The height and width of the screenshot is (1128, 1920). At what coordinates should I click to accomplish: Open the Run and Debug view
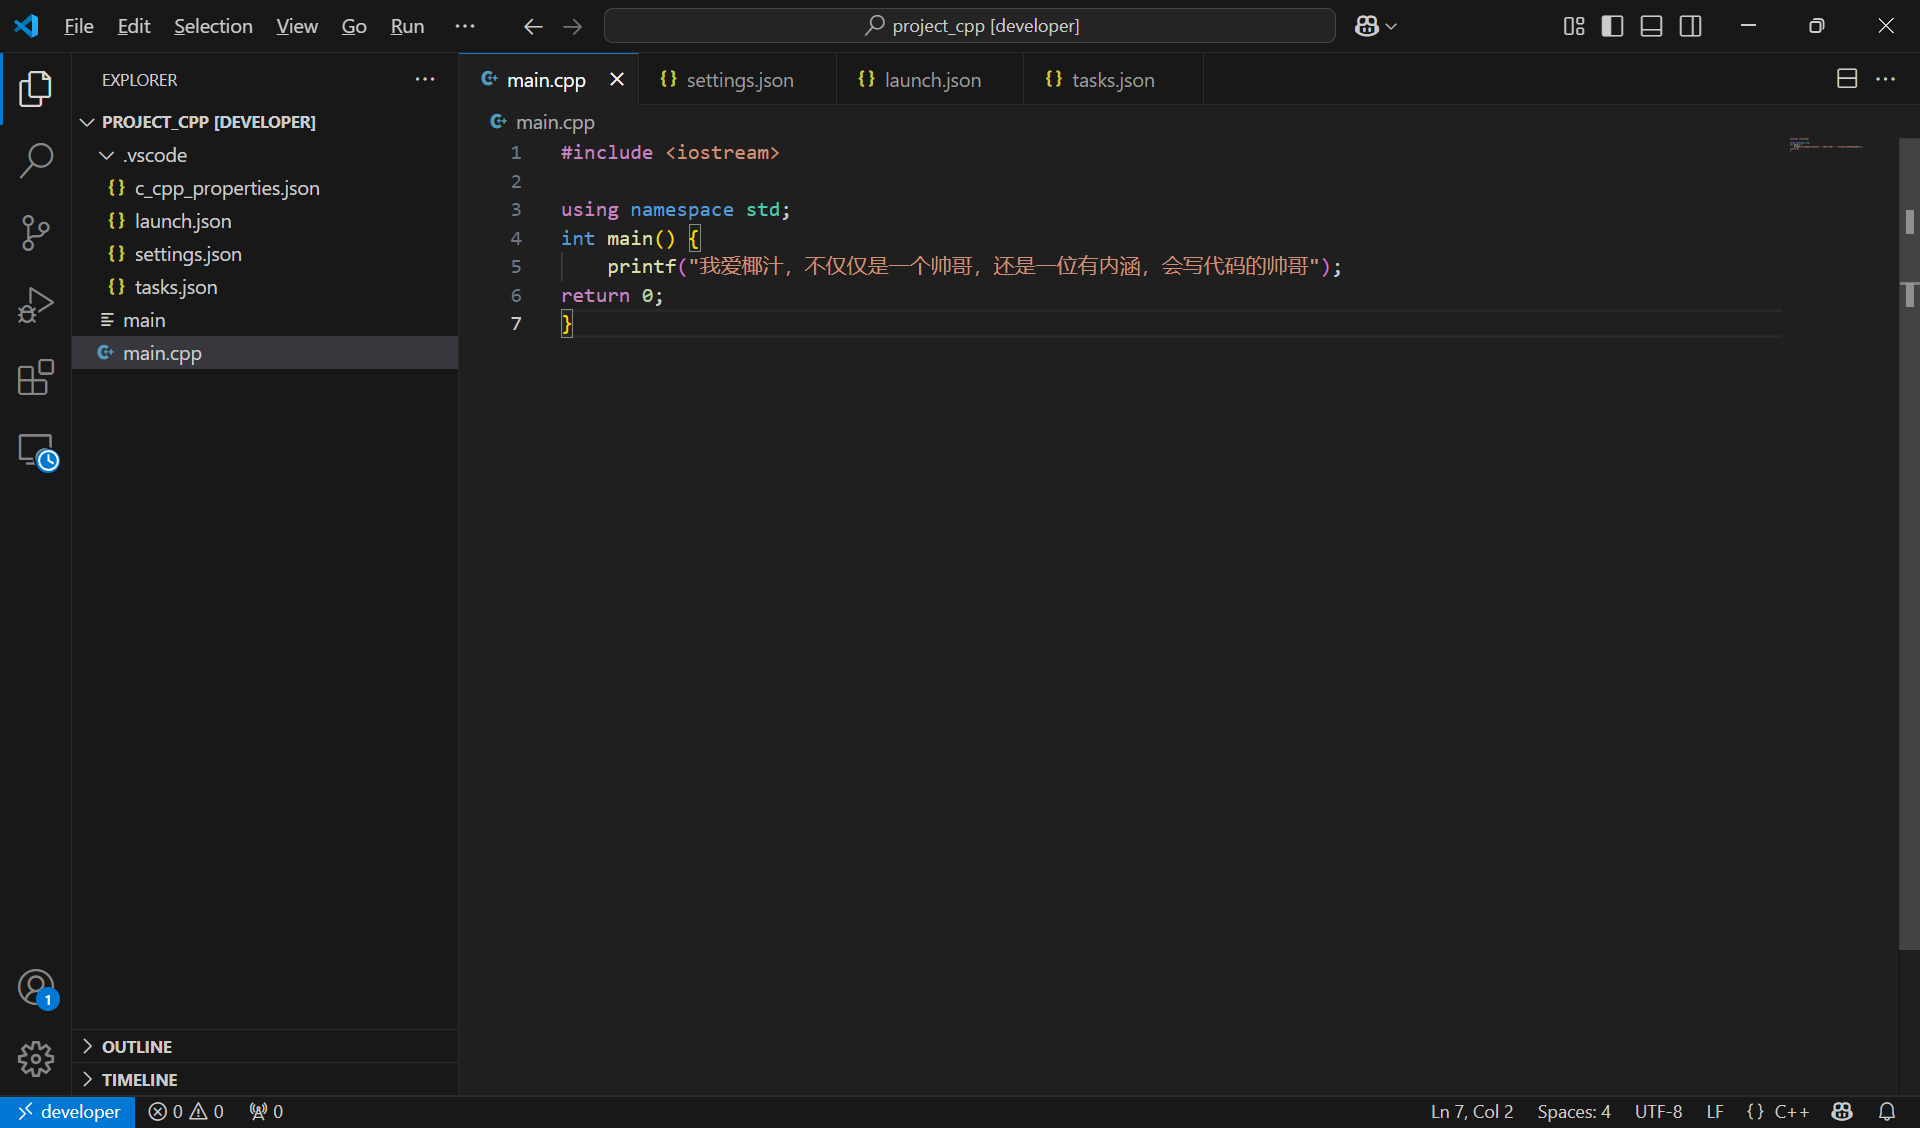pyautogui.click(x=36, y=305)
